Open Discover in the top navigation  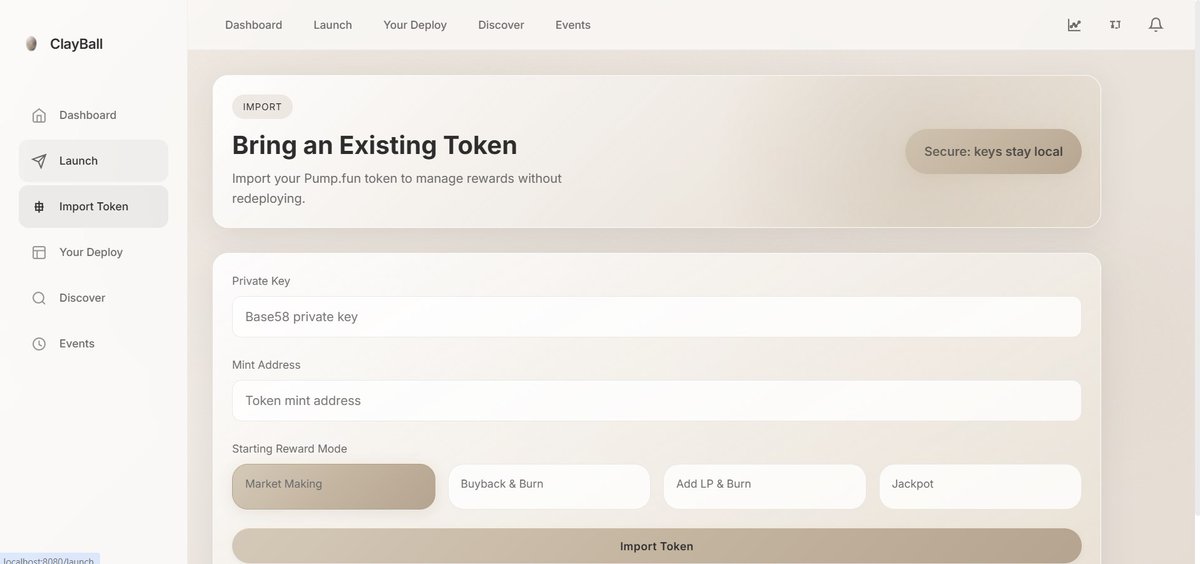[x=501, y=25]
